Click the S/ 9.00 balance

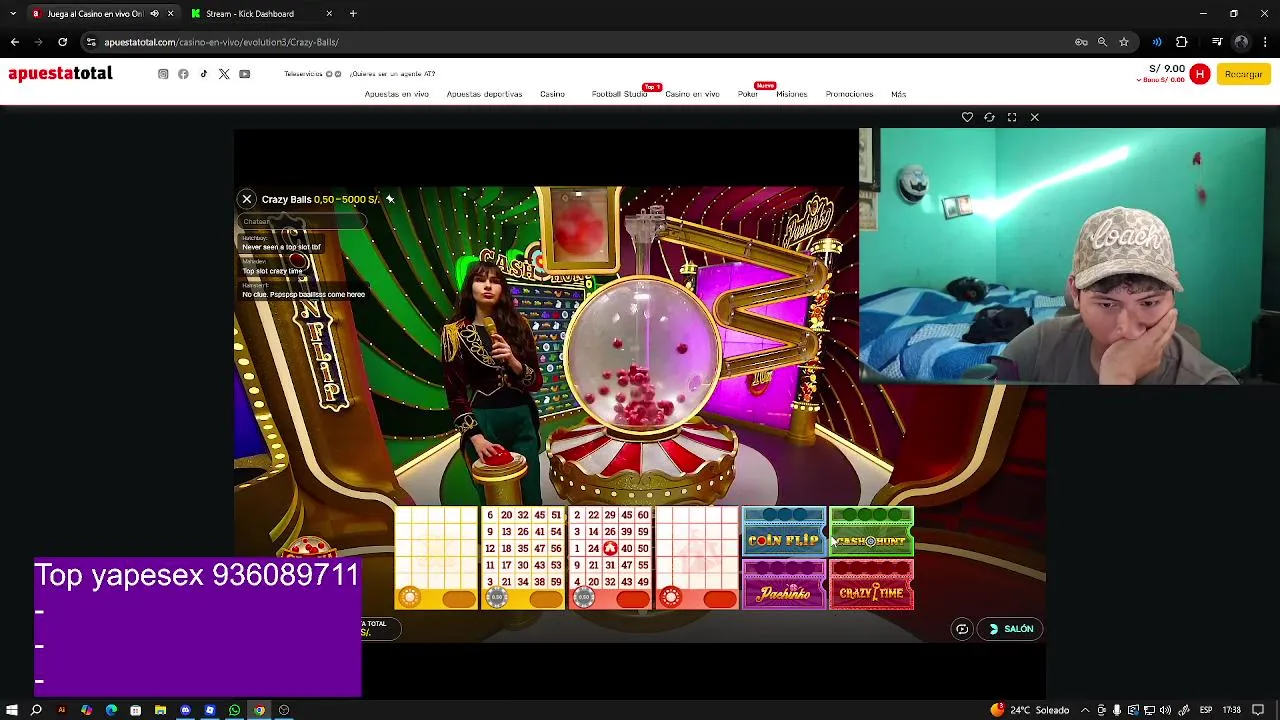pyautogui.click(x=1167, y=69)
